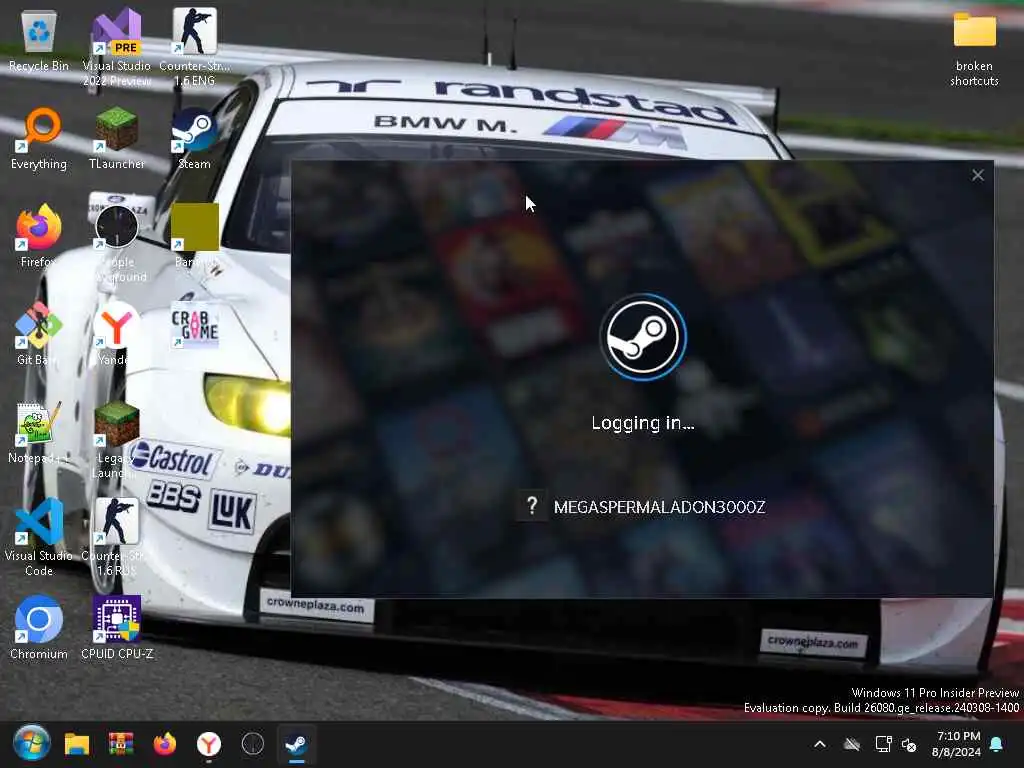
Task: Click the Logging in... status text
Action: [x=643, y=423]
